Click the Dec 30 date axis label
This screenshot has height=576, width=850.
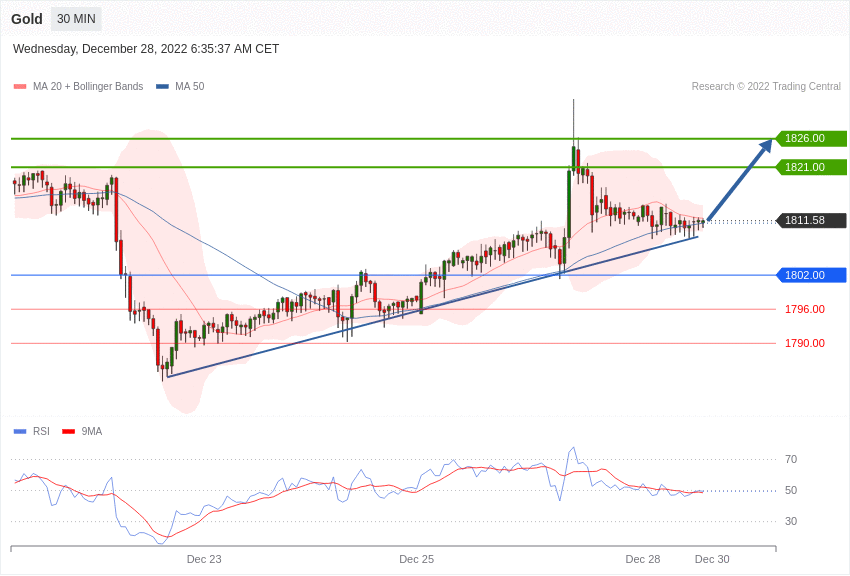point(712,559)
